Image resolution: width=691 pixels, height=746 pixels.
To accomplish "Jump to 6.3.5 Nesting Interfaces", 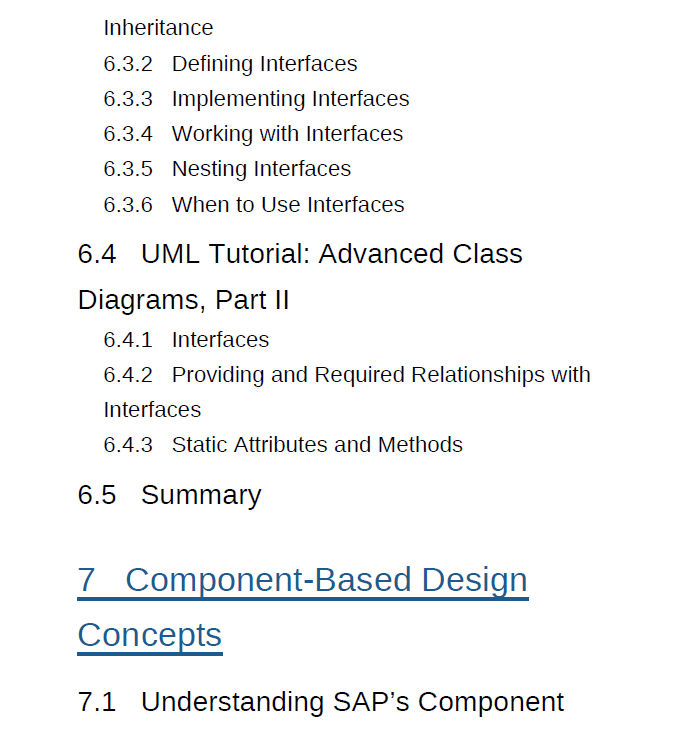I will 261,169.
